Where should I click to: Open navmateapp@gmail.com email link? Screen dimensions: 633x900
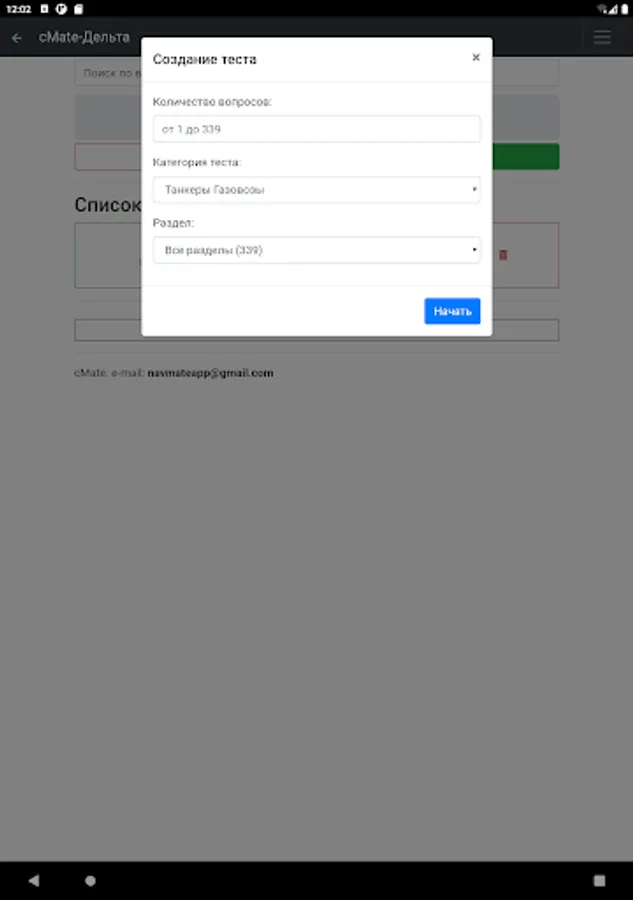[x=210, y=373]
